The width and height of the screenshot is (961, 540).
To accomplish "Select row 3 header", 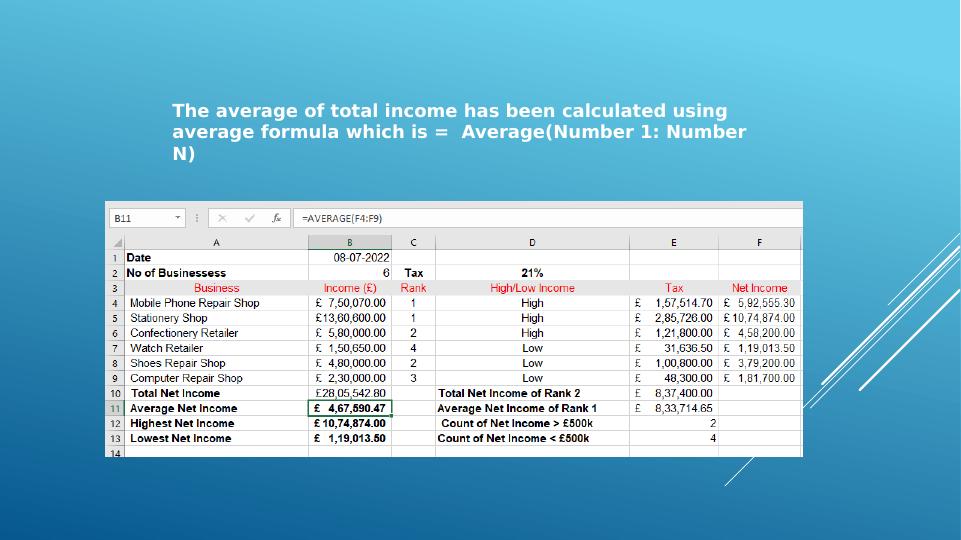I will click(115, 288).
